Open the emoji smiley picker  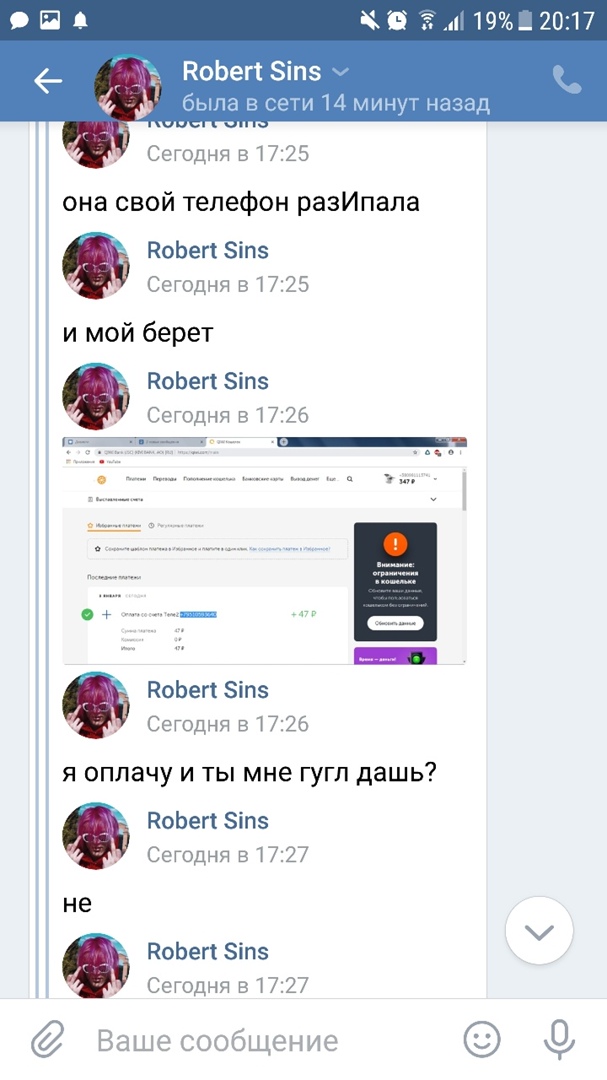tap(482, 1039)
